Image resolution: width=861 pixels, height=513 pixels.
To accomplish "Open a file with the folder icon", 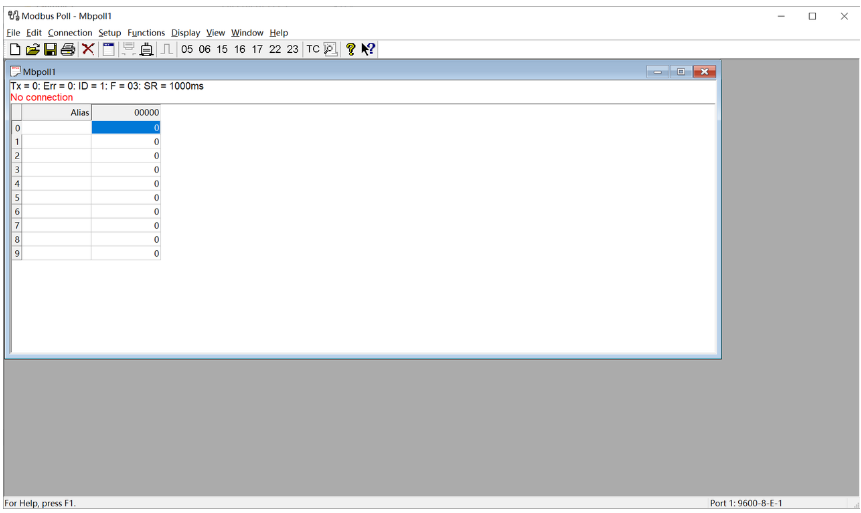I will [32, 49].
